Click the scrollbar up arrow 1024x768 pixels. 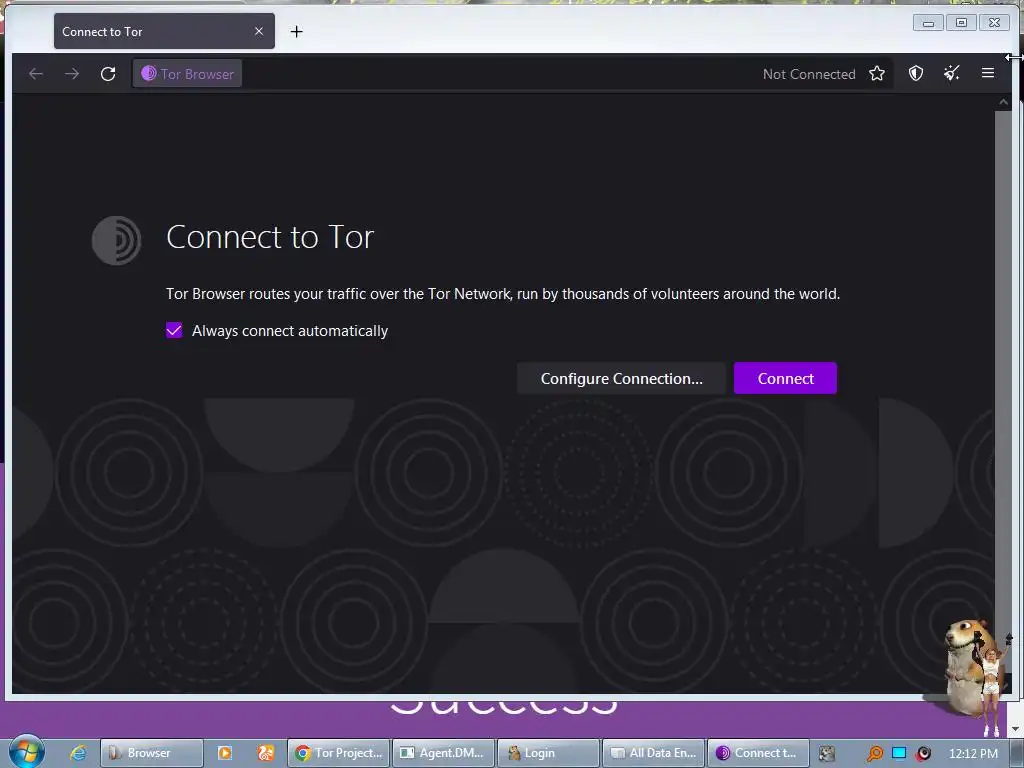click(x=1003, y=103)
